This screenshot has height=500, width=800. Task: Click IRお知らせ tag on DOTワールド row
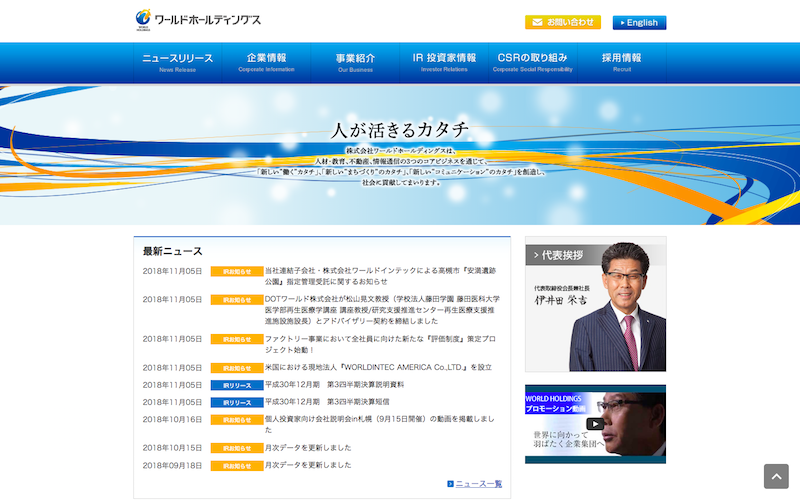[237, 299]
